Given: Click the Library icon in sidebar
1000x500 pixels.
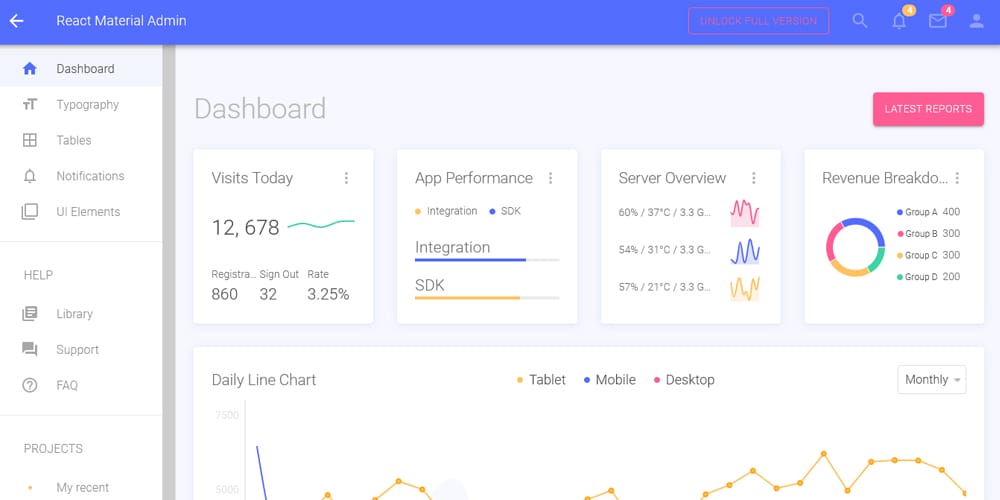Looking at the screenshot, I should [x=29, y=314].
